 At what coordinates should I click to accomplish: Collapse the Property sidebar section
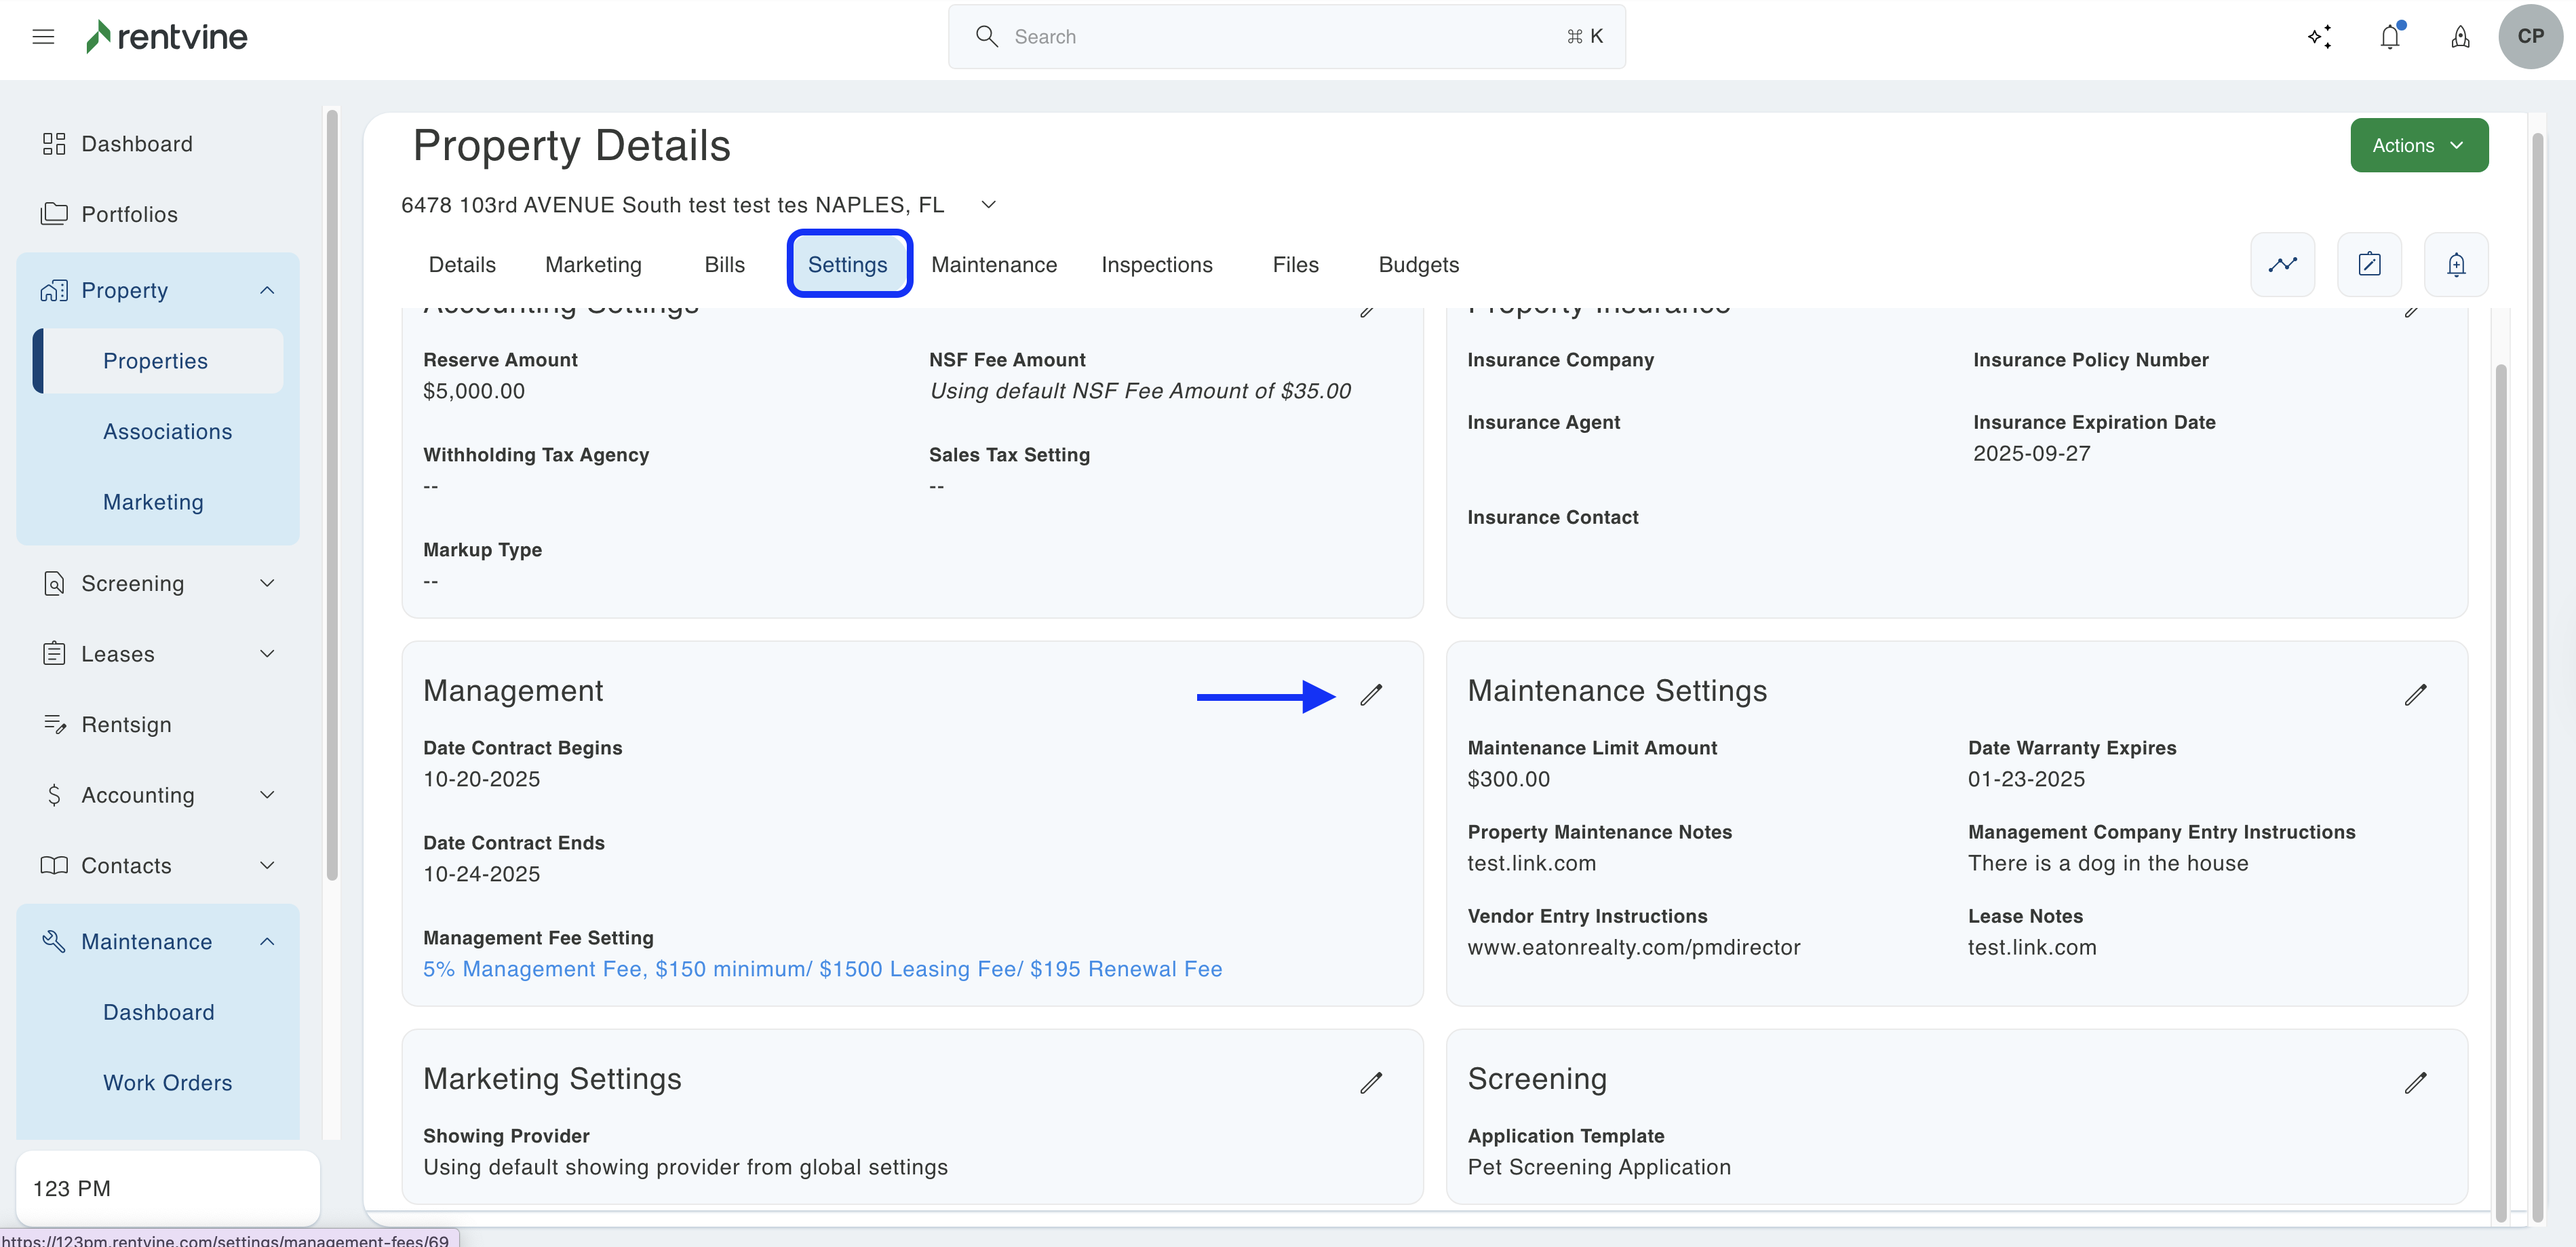click(266, 290)
